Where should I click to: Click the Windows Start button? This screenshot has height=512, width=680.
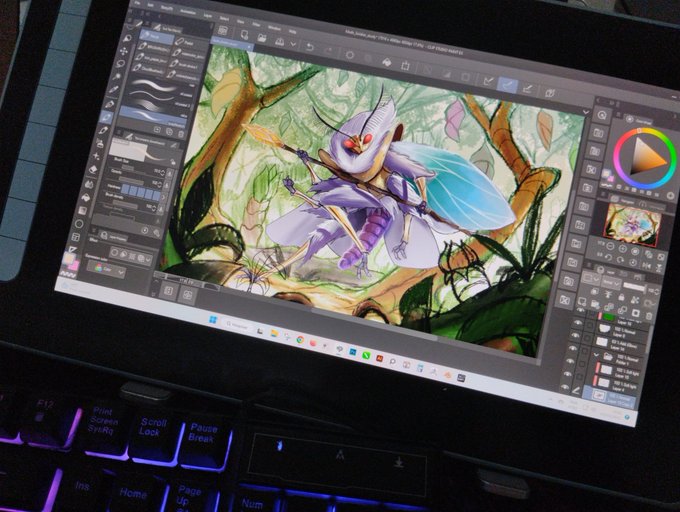[212, 320]
